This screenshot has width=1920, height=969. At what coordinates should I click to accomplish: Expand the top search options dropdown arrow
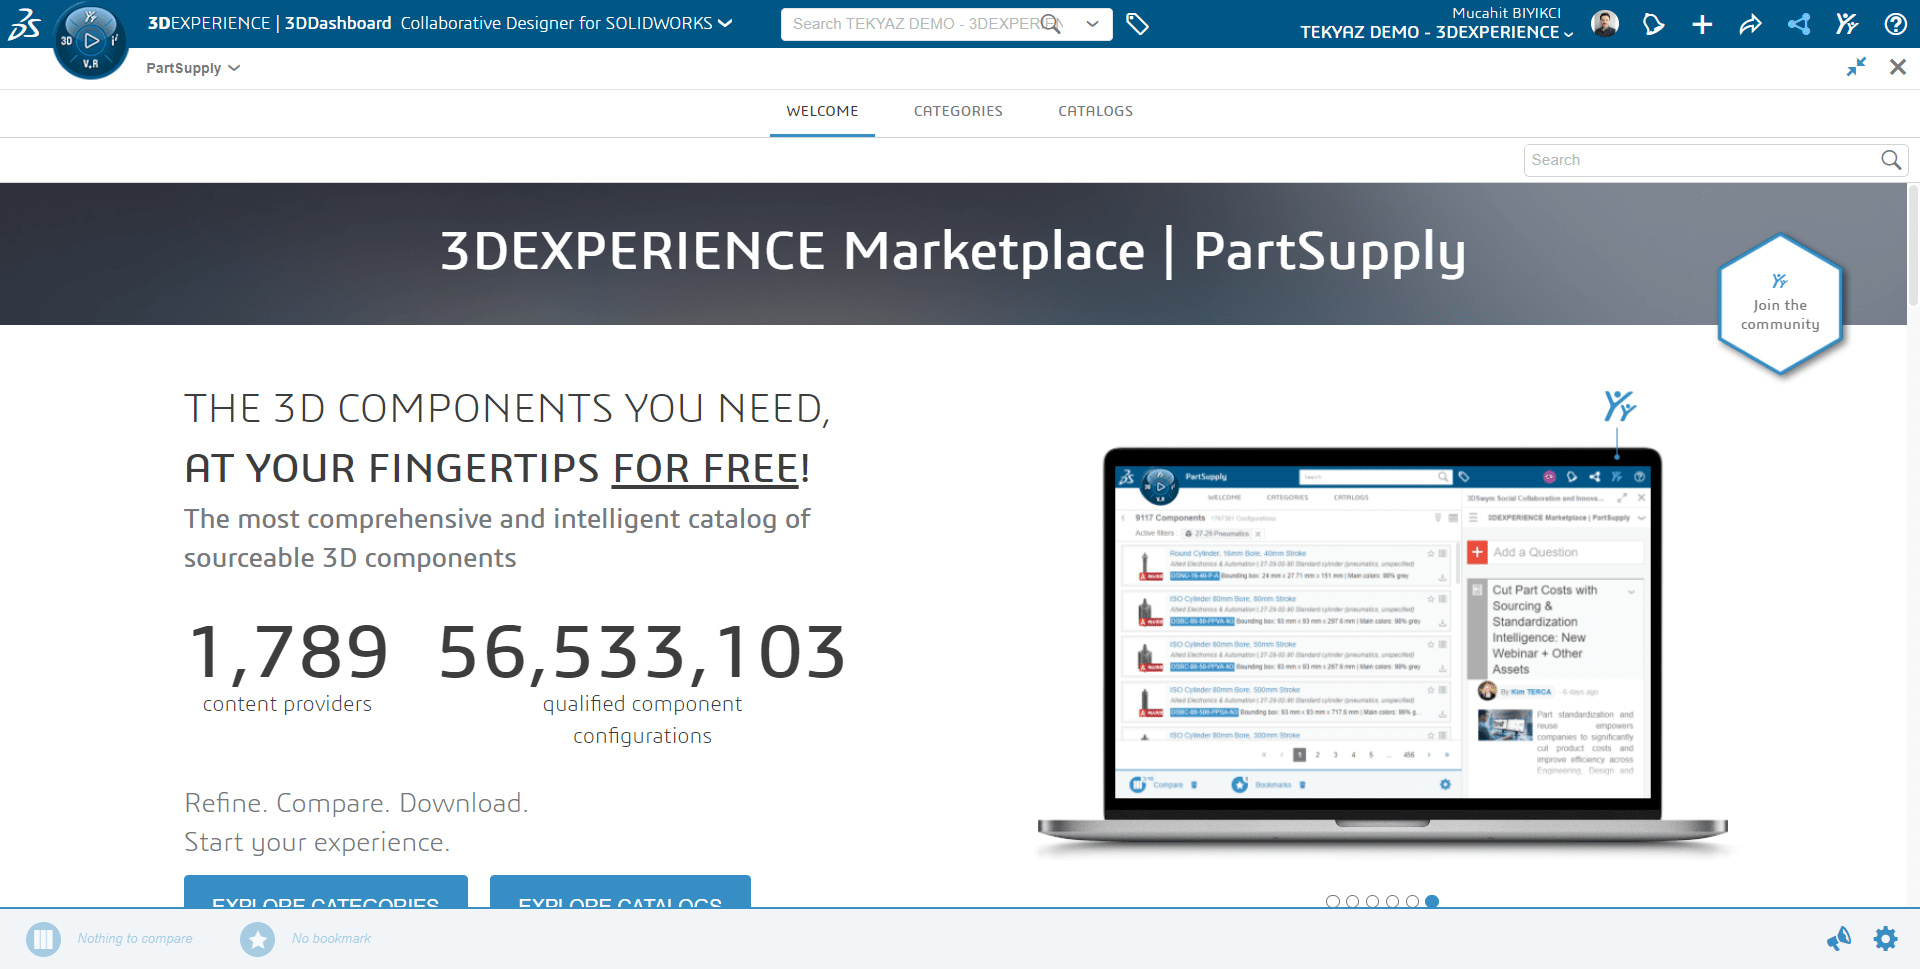click(1092, 23)
